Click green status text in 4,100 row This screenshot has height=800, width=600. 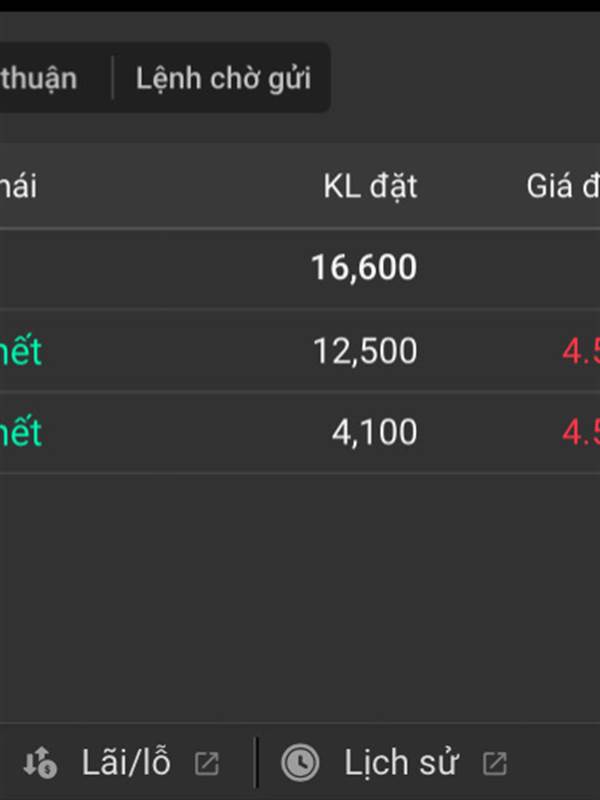[x=20, y=432]
